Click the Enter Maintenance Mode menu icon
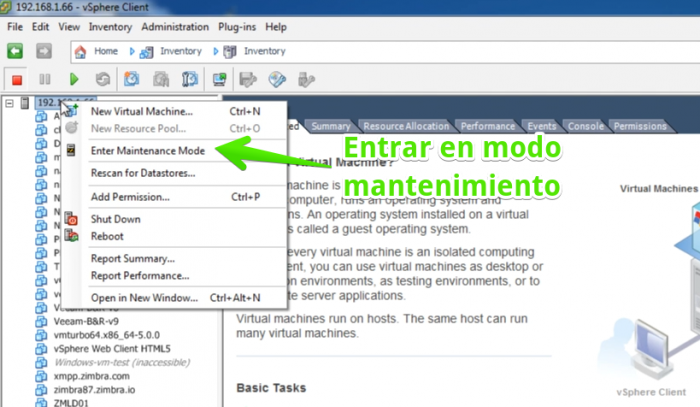The height and width of the screenshot is (407, 700). point(71,150)
